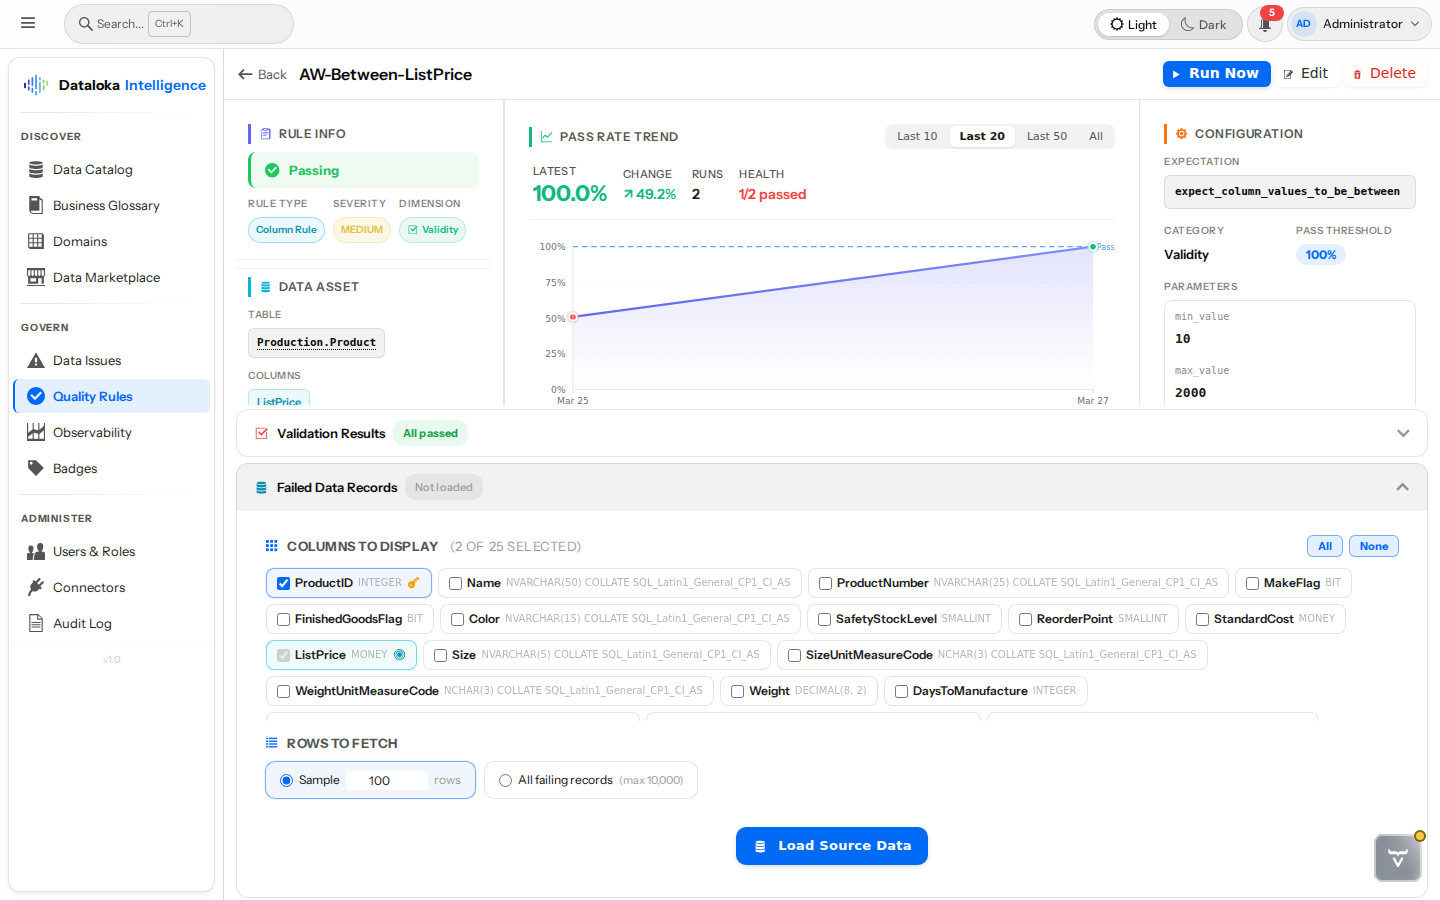Check the Weight column for display
1440x900 pixels.
coord(737,690)
